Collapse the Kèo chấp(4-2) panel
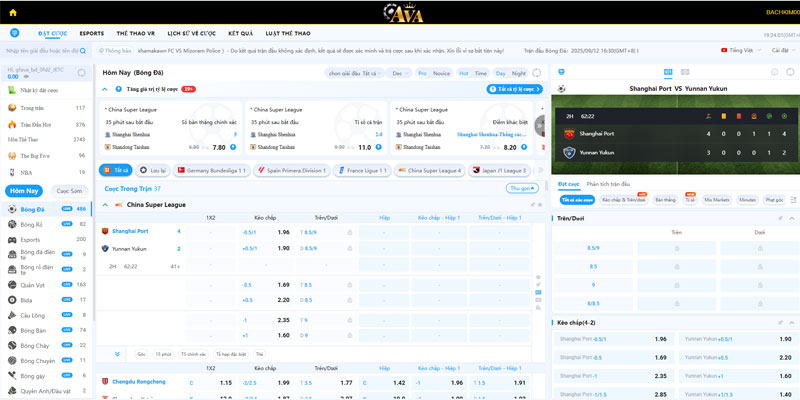 coord(792,323)
